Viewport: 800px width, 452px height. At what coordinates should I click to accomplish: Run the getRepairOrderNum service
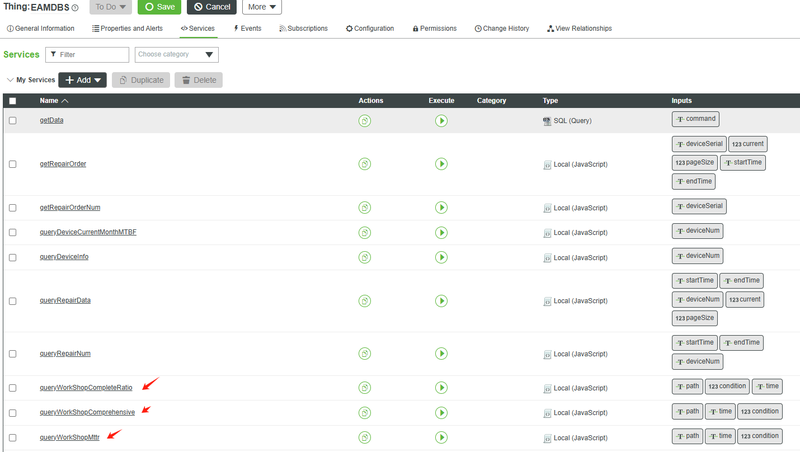pyautogui.click(x=441, y=208)
